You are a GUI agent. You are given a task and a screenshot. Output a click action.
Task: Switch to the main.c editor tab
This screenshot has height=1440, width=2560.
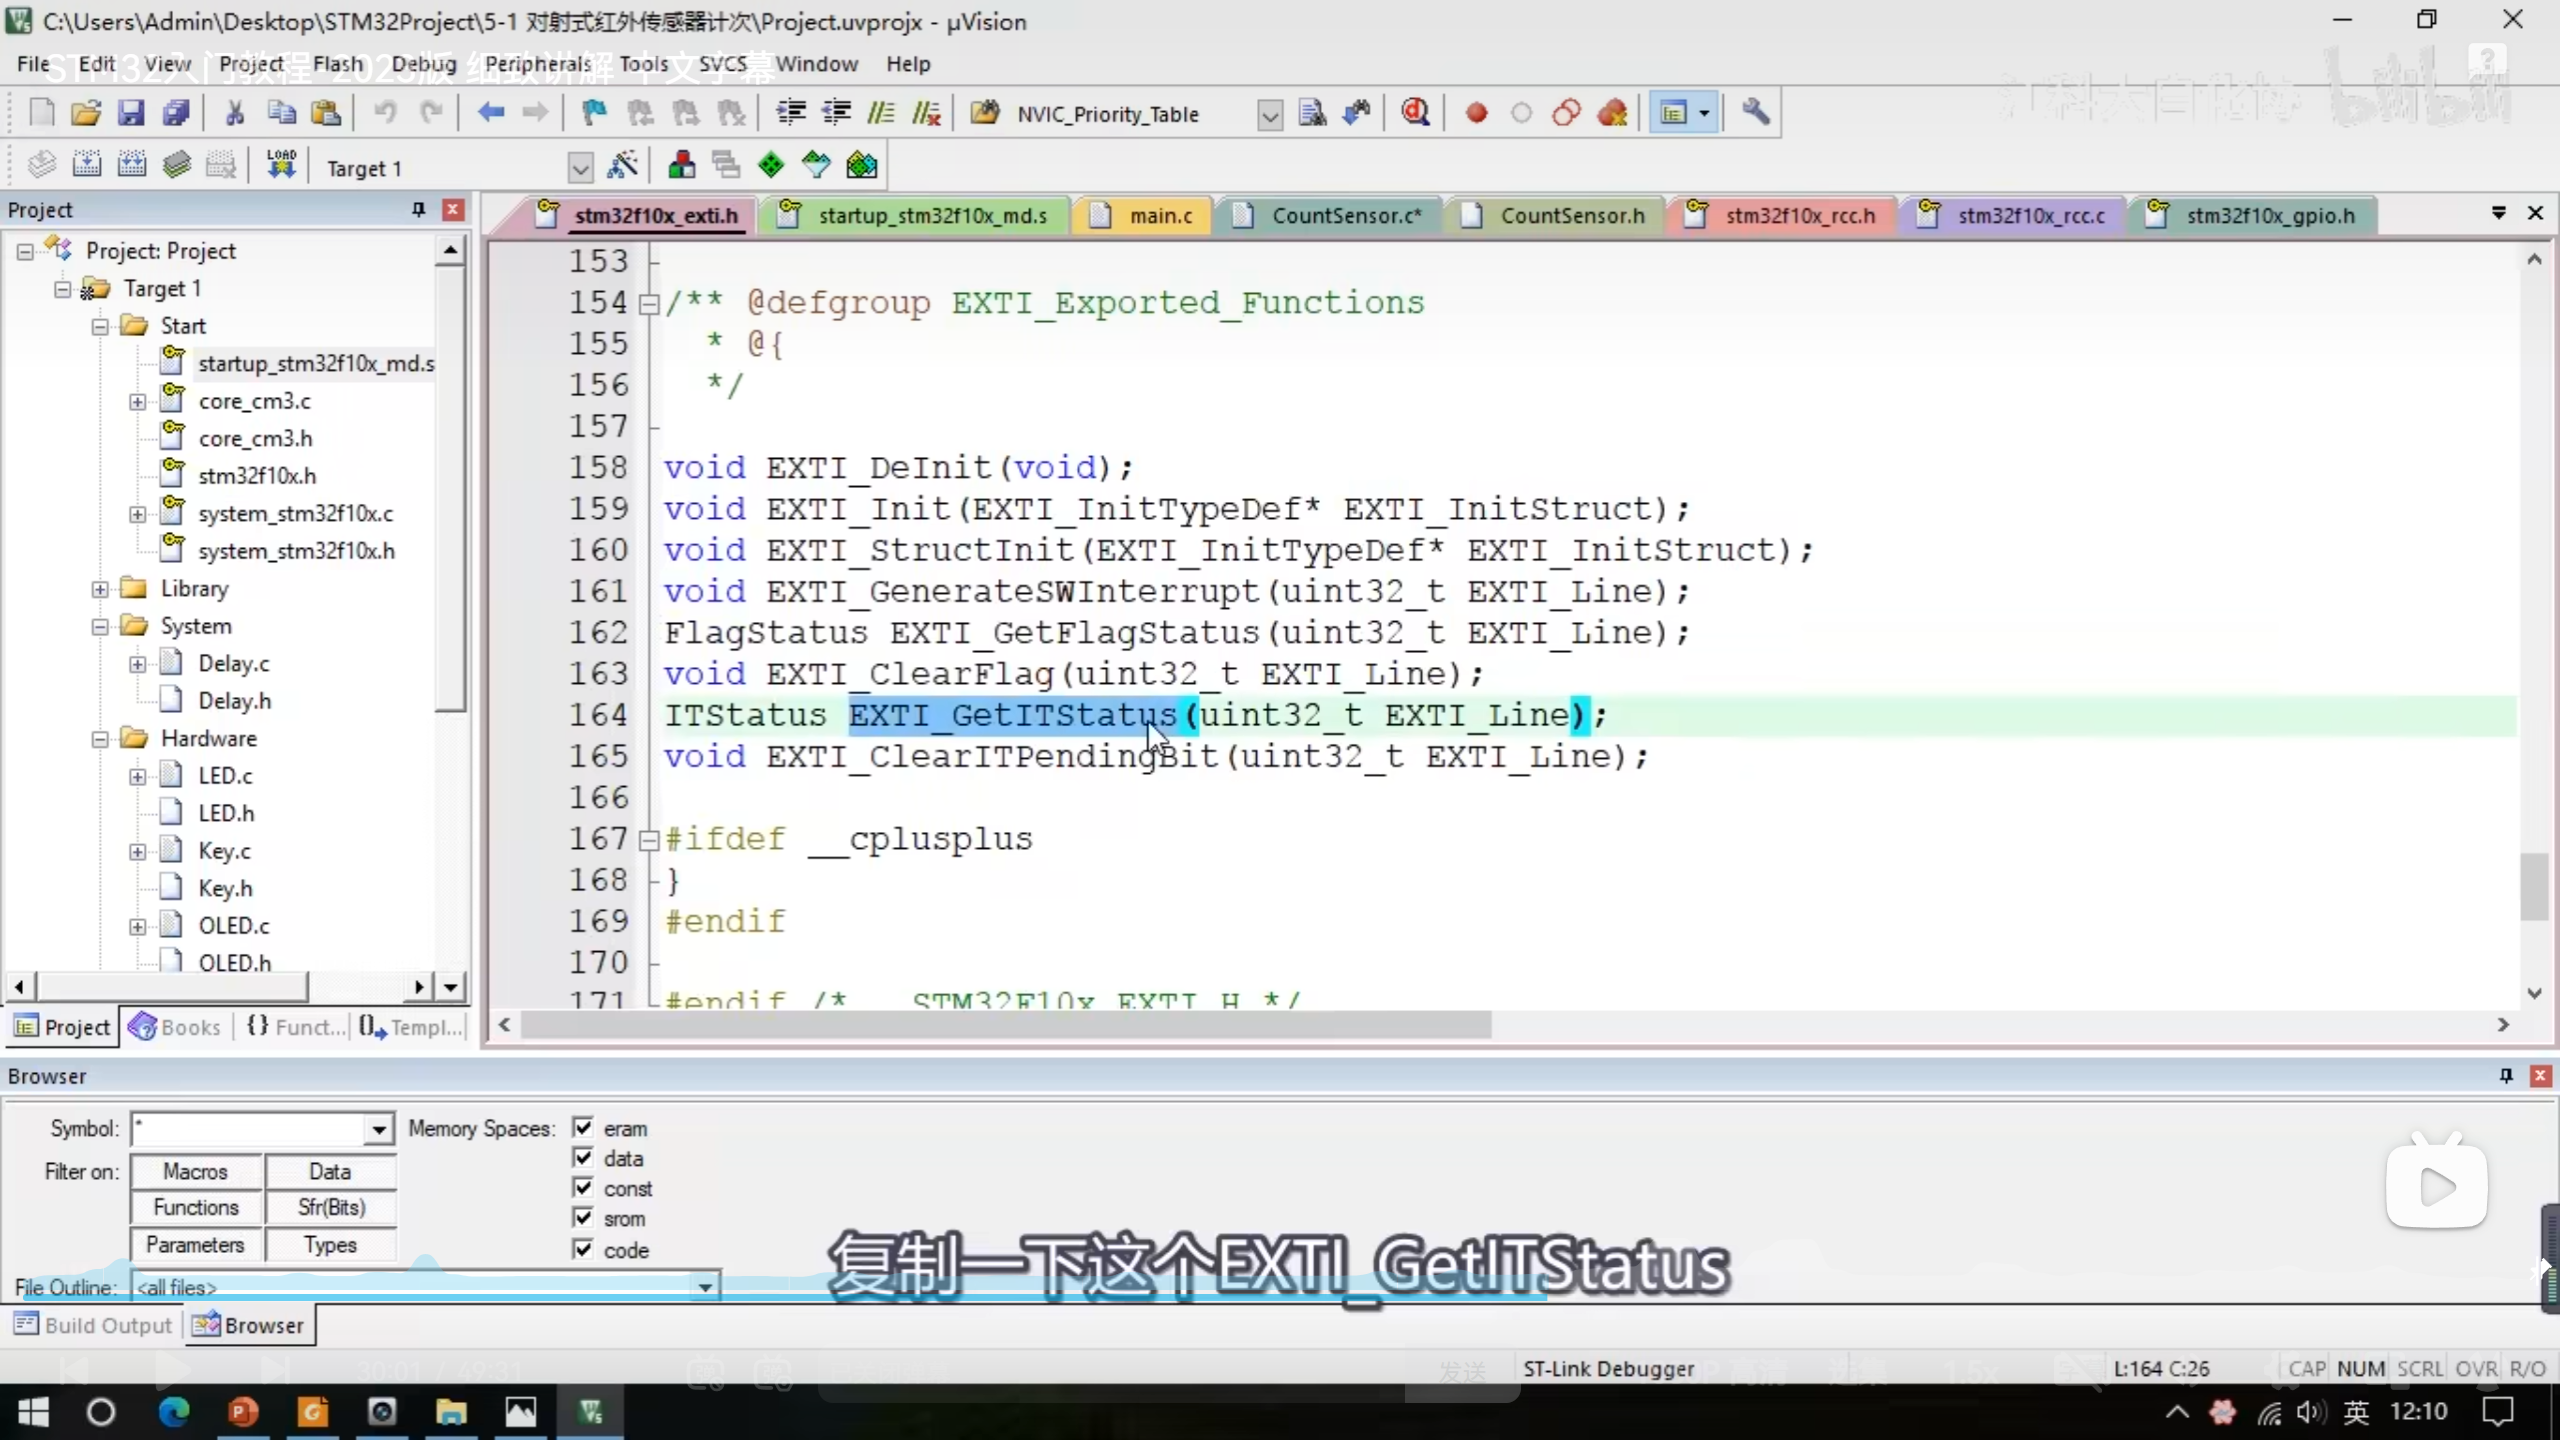[1160, 216]
